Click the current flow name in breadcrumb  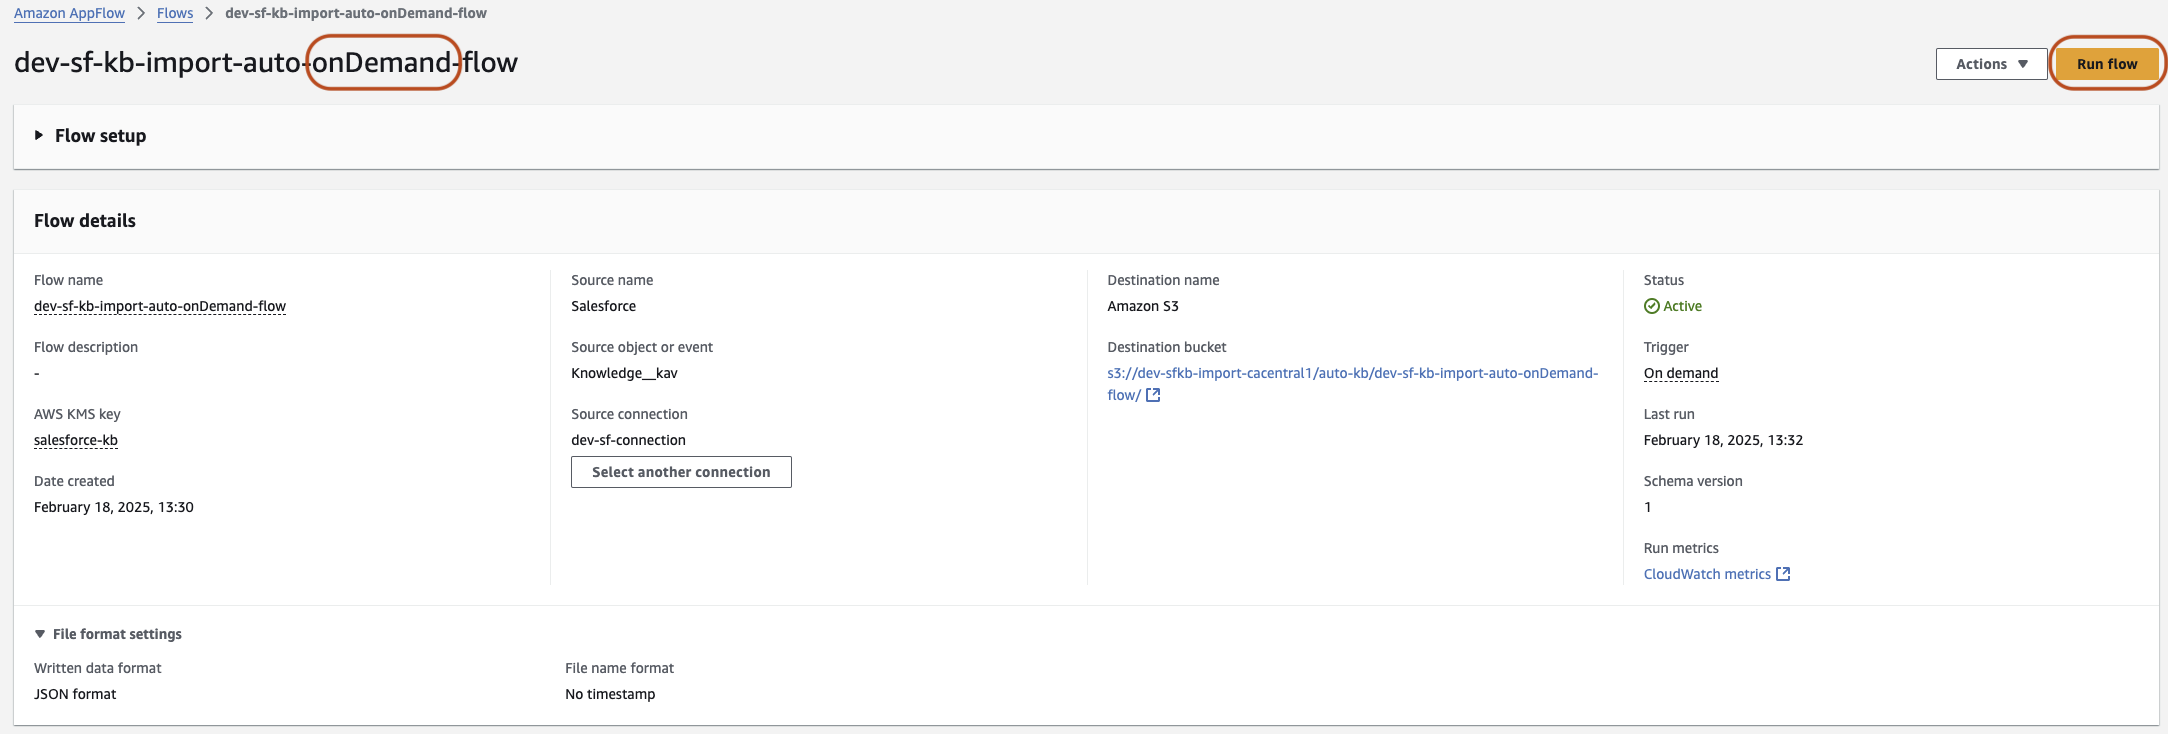[x=356, y=13]
